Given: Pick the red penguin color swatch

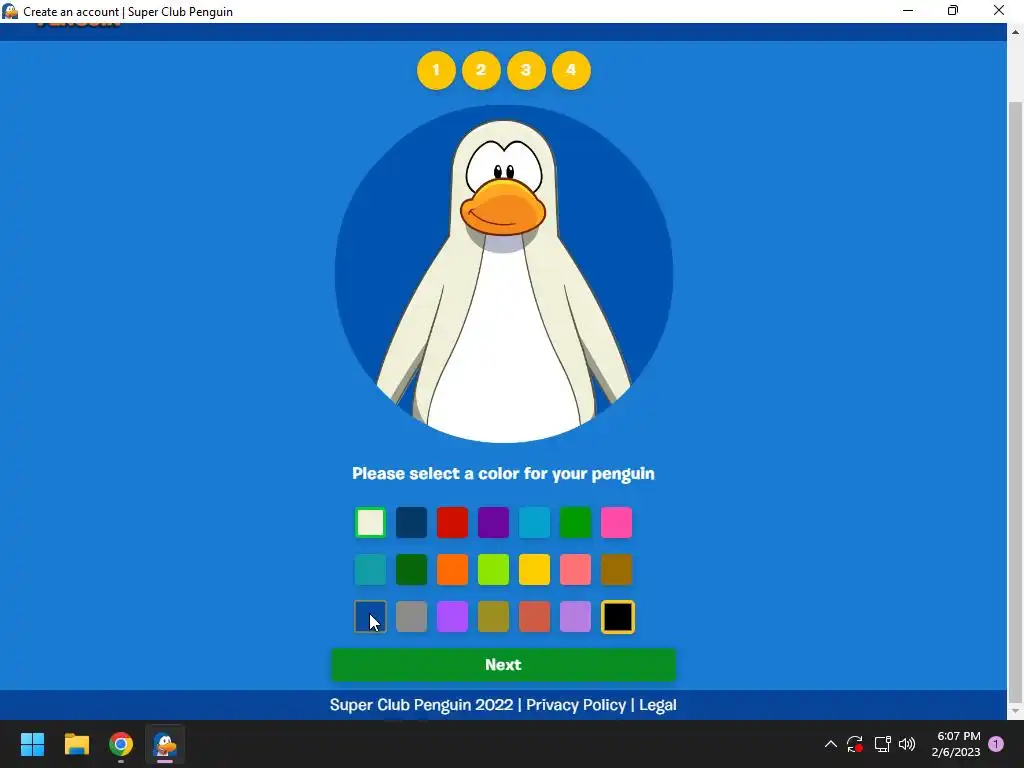Looking at the screenshot, I should 453,522.
